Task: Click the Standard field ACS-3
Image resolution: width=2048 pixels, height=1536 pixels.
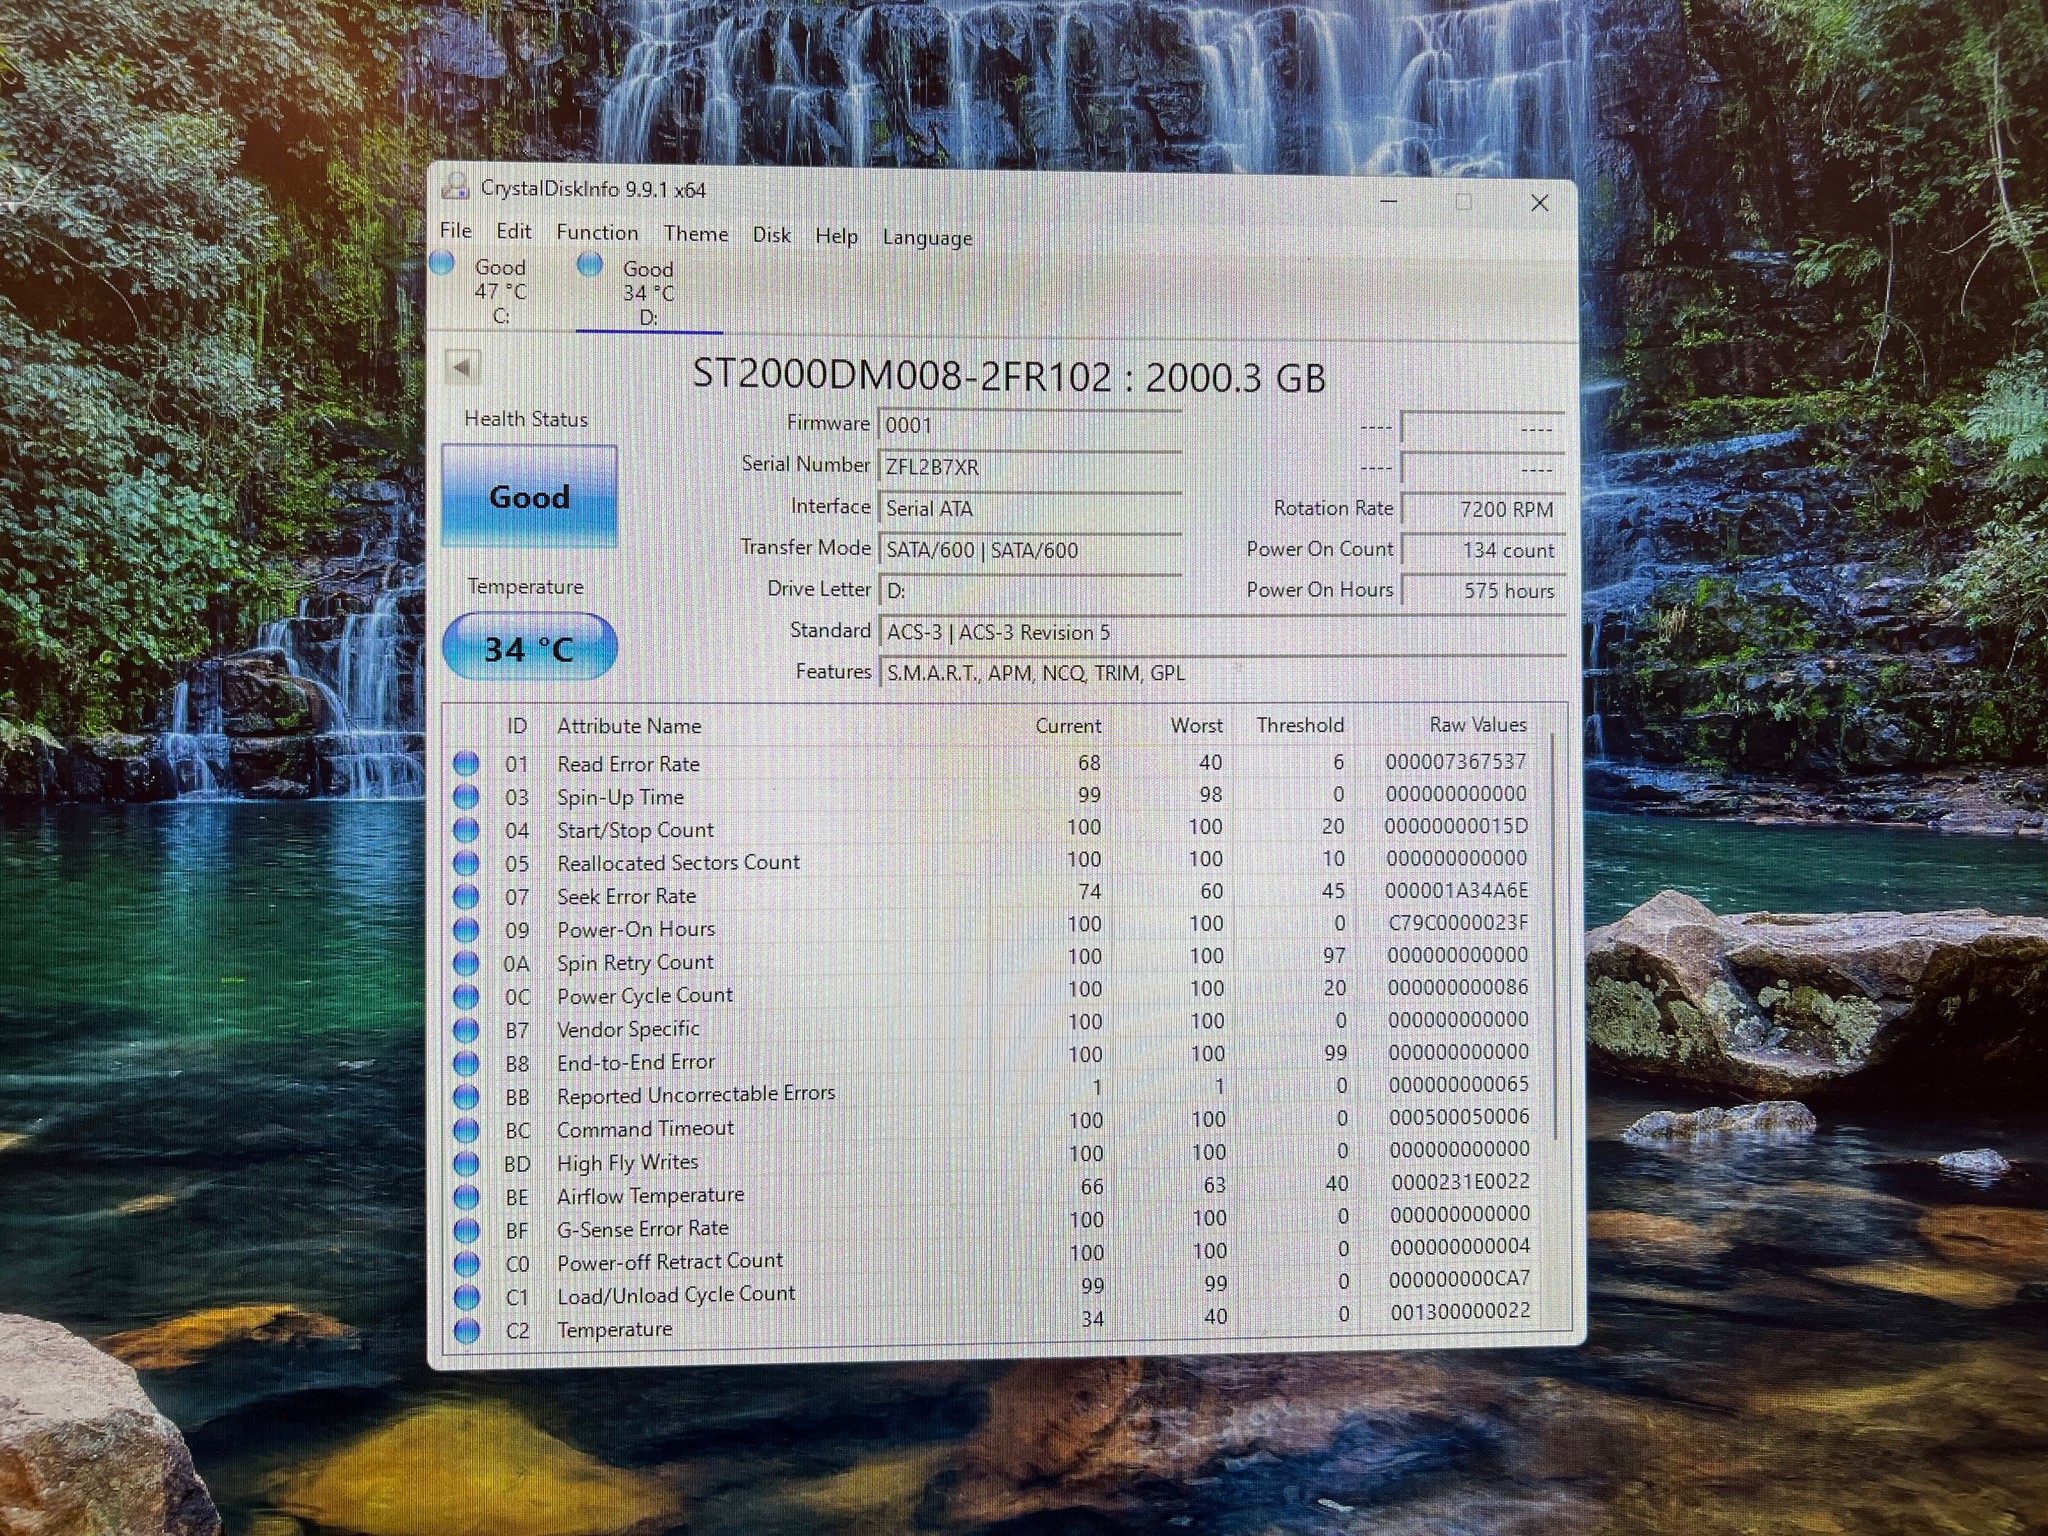Action: [x=1222, y=632]
